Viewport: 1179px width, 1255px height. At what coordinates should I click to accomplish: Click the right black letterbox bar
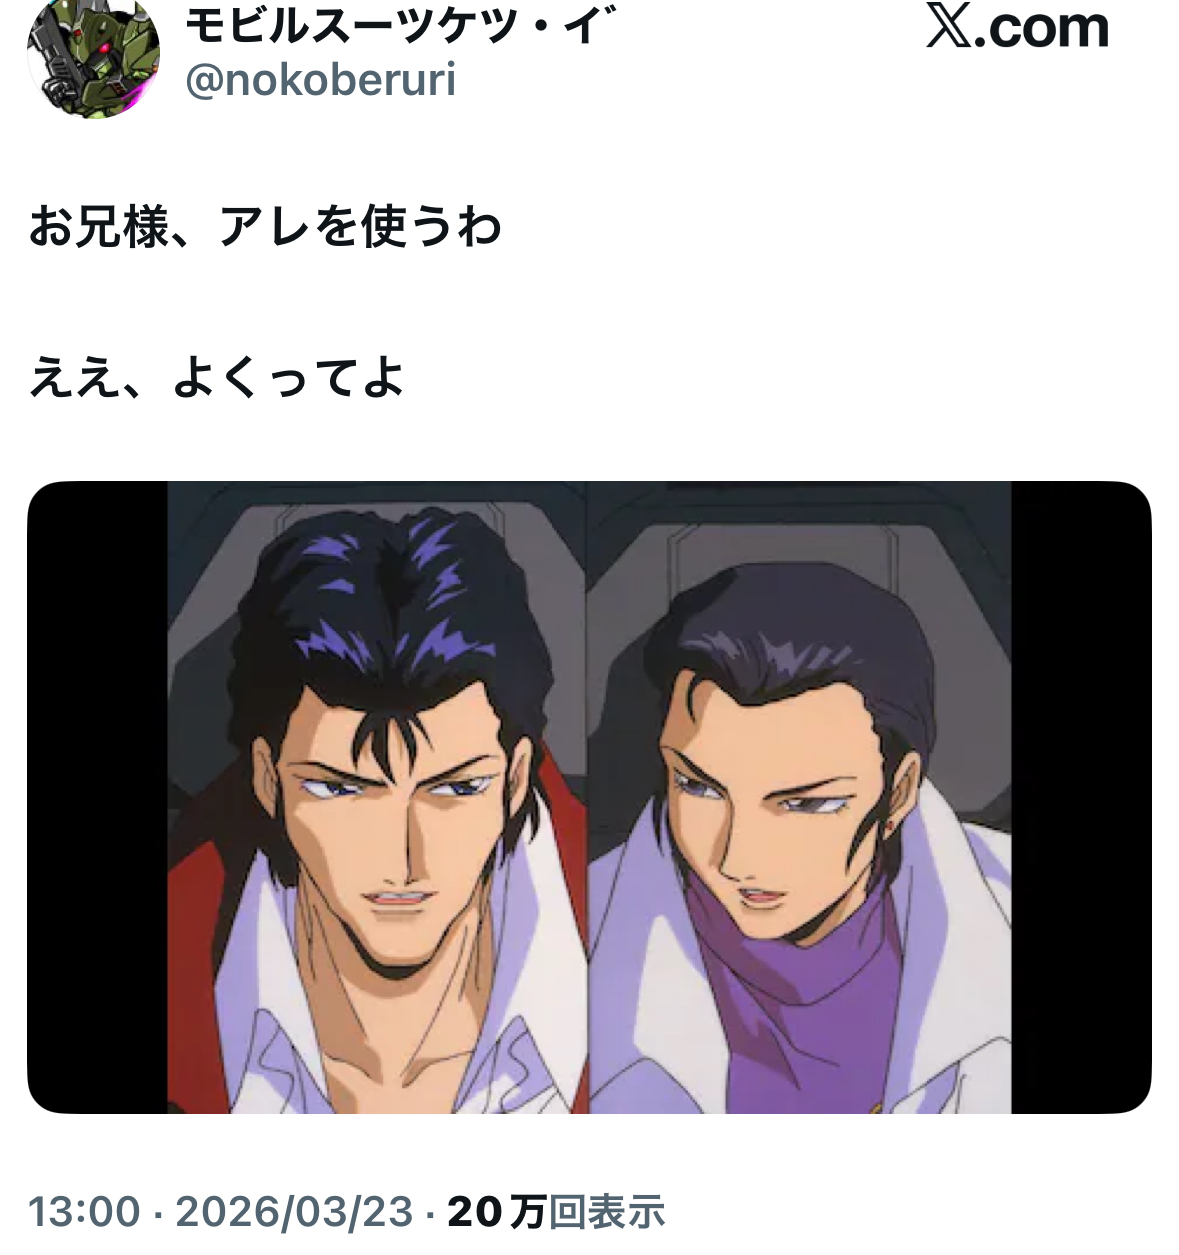tap(1081, 797)
